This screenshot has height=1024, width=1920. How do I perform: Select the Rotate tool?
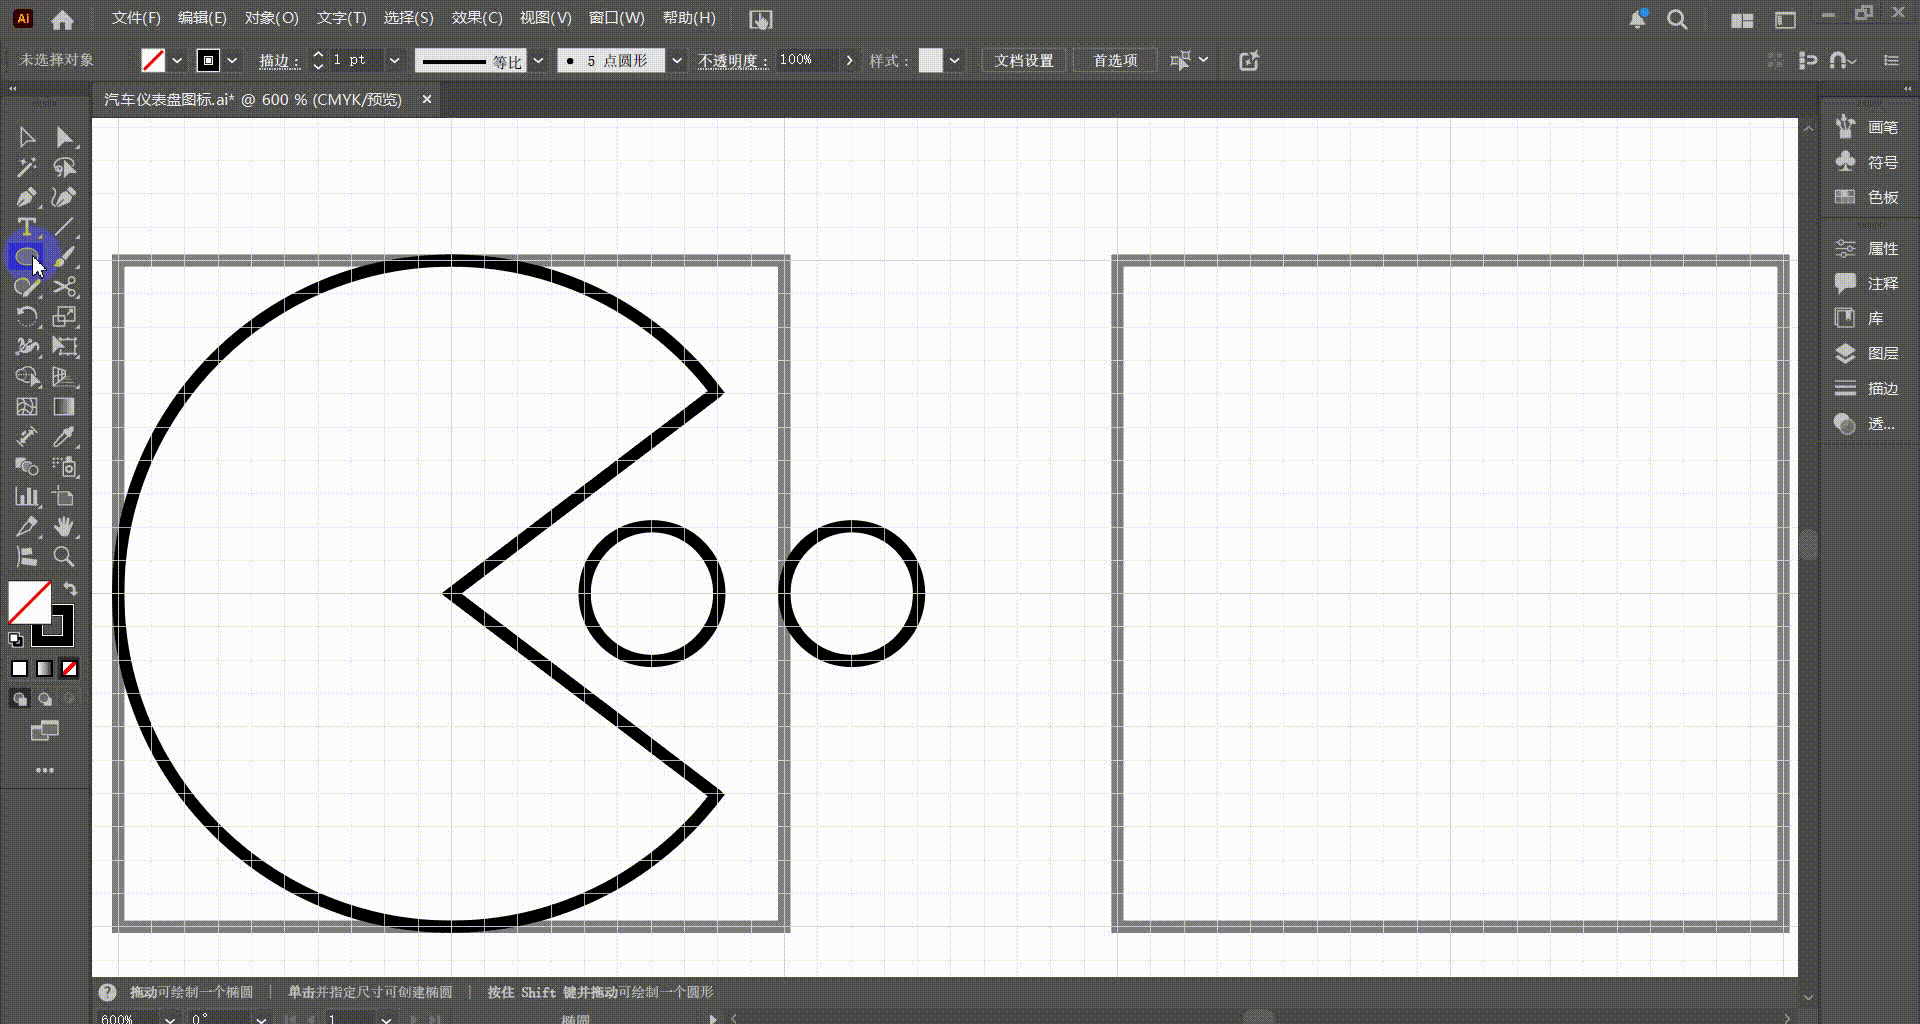pyautogui.click(x=27, y=317)
